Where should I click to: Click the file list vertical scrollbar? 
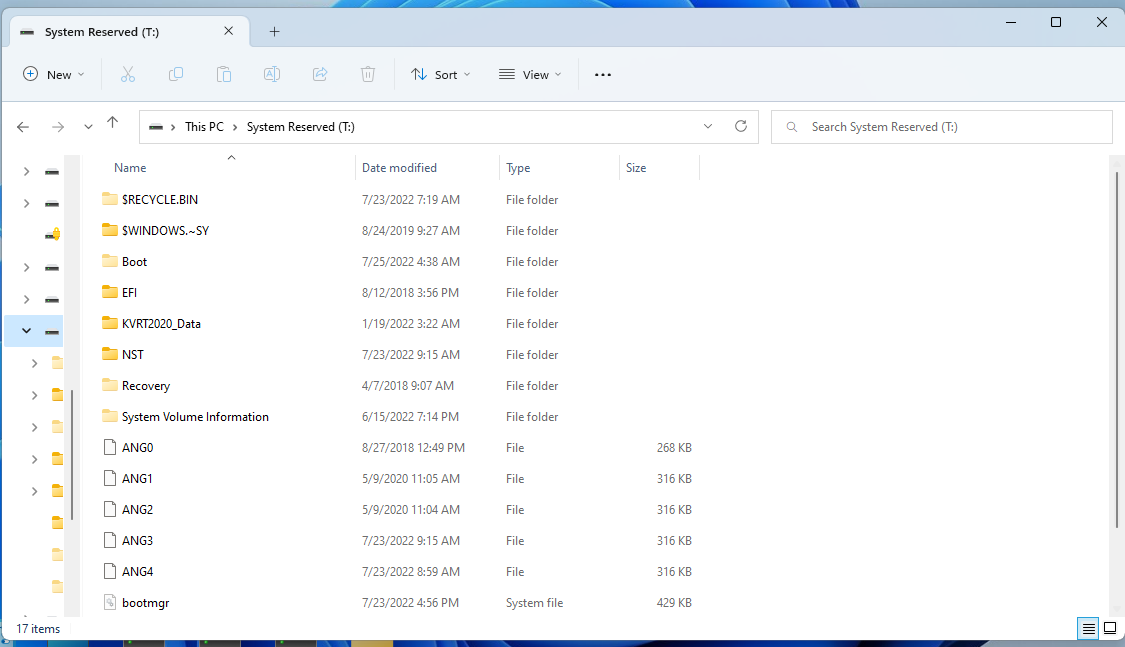coord(1116,349)
